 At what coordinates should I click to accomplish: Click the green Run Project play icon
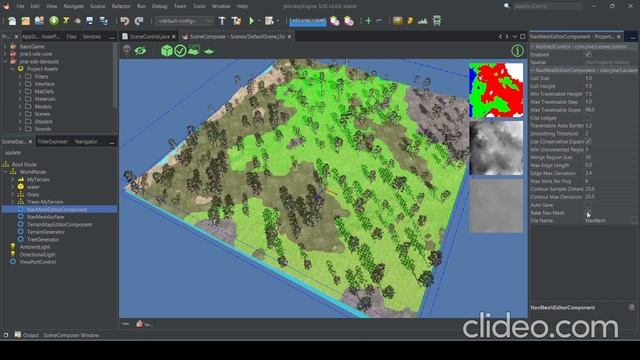click(x=251, y=21)
